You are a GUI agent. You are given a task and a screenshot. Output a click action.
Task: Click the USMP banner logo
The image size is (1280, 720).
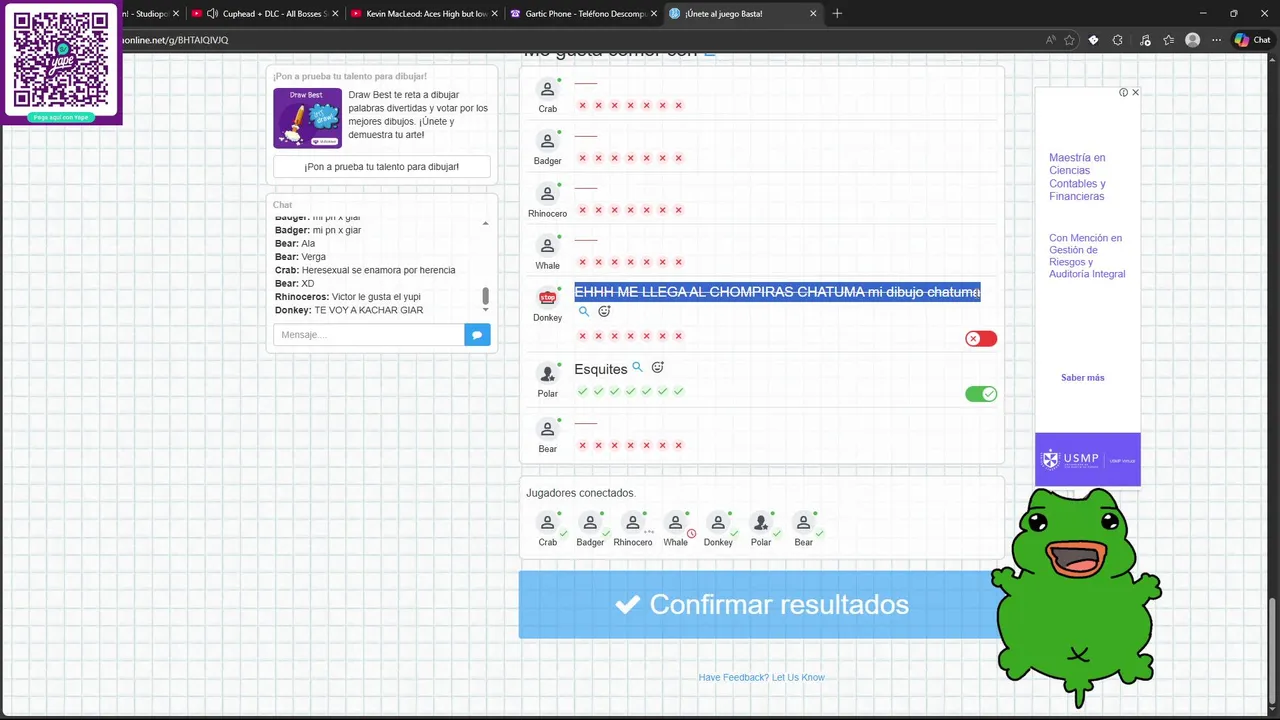pyautogui.click(x=1087, y=460)
